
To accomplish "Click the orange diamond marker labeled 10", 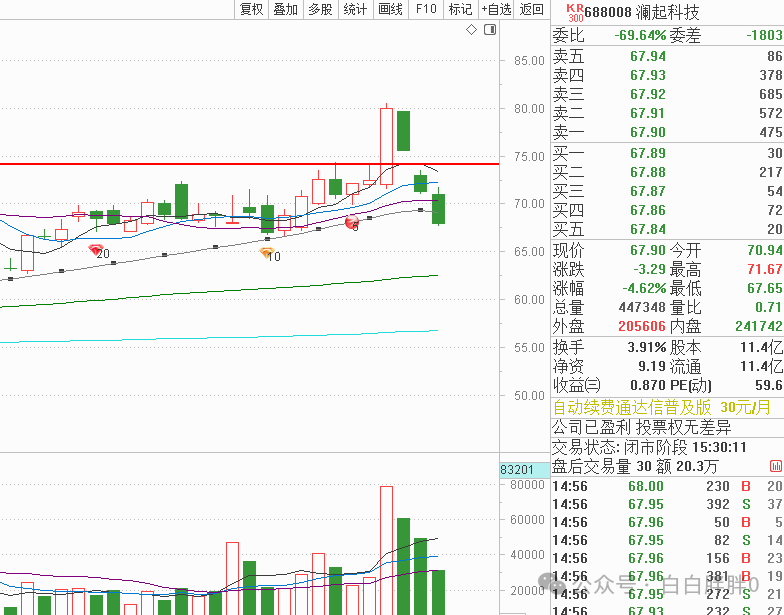I will tap(267, 252).
